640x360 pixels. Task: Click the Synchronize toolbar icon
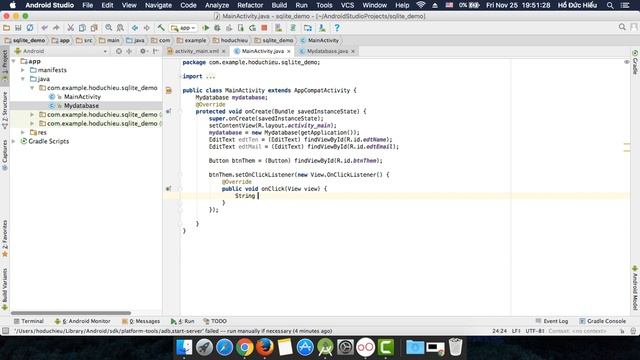30,28
